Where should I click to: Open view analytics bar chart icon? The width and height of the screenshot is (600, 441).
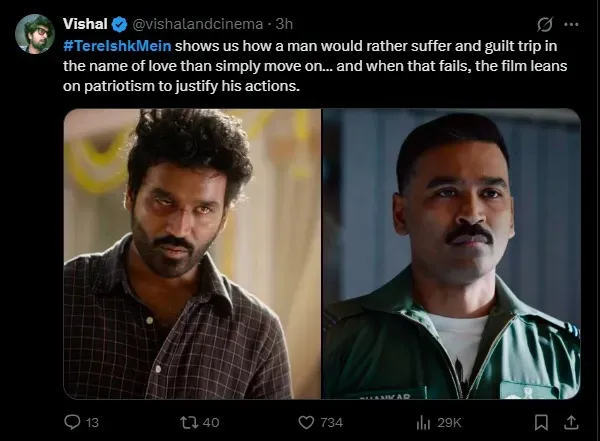pos(422,422)
